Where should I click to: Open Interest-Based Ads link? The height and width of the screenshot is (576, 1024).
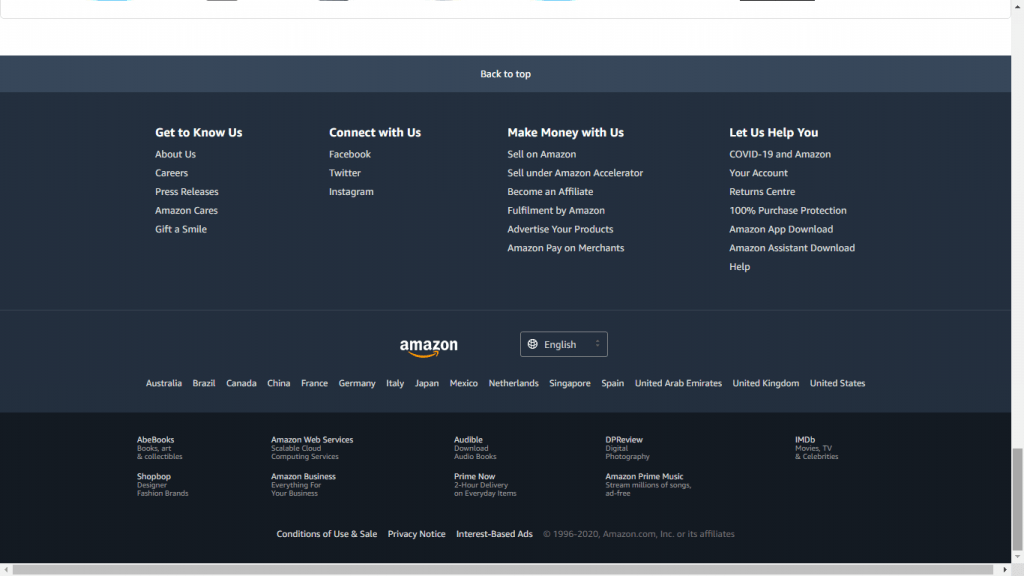[x=494, y=534]
